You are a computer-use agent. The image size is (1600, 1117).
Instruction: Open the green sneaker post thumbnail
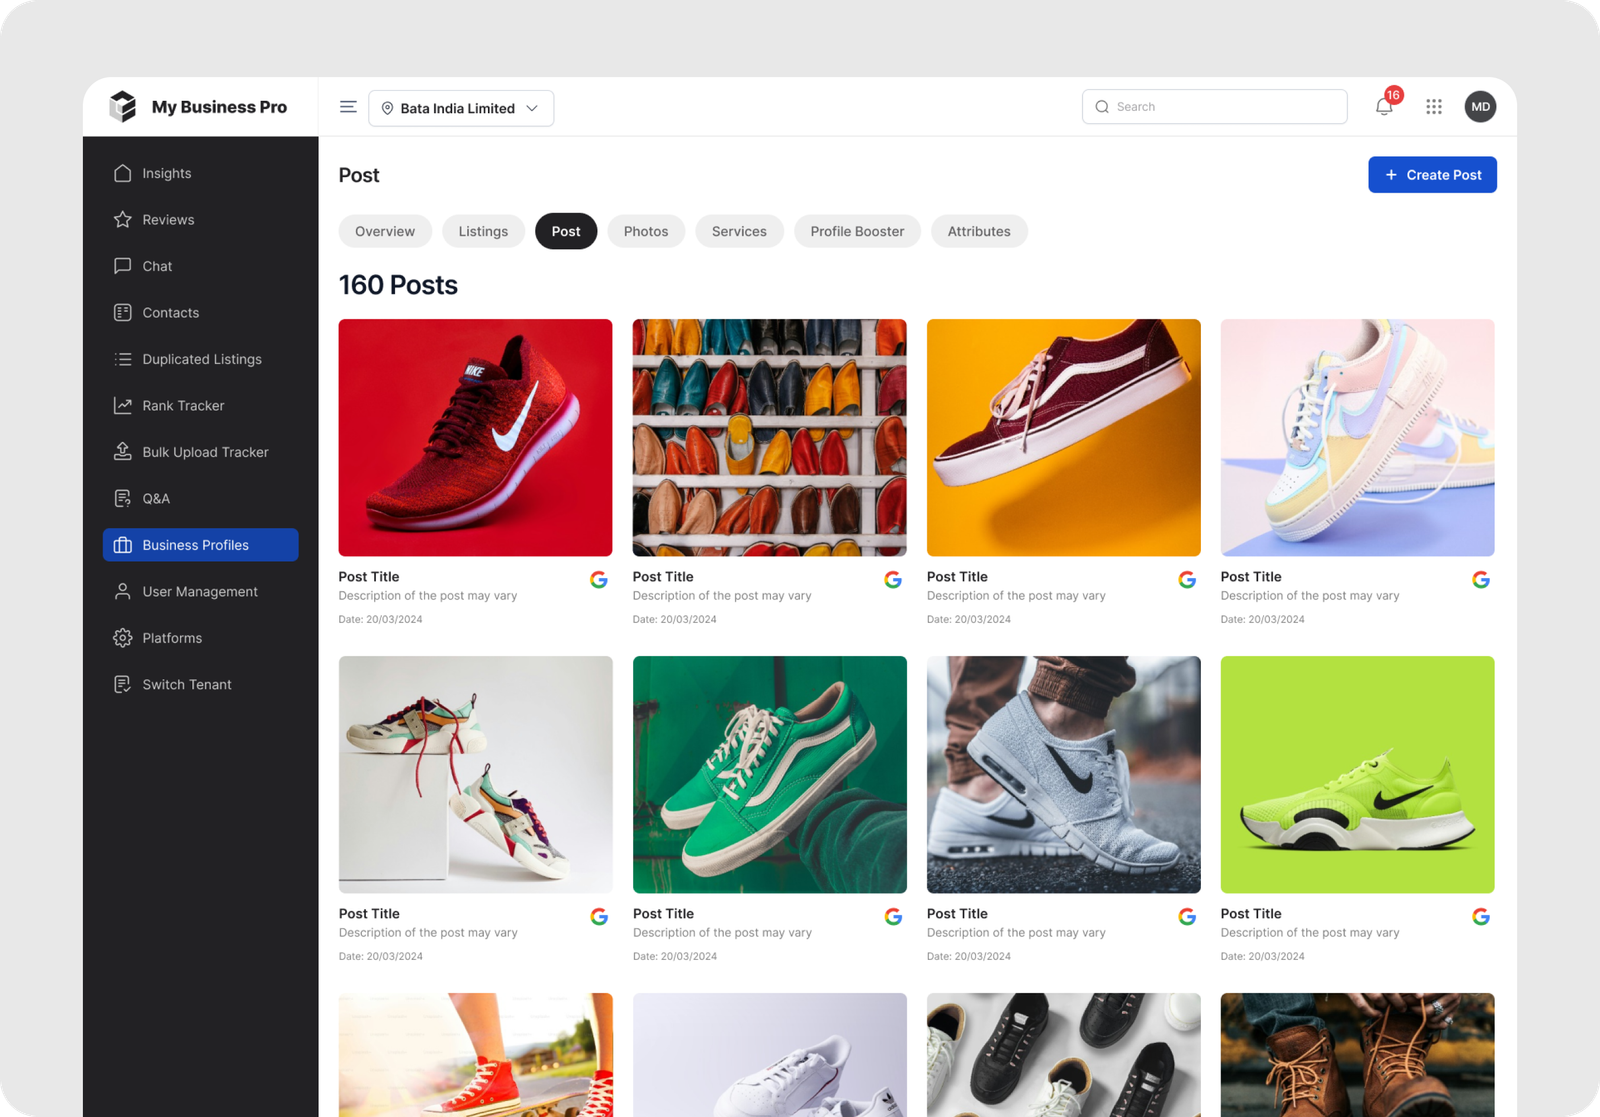click(769, 774)
